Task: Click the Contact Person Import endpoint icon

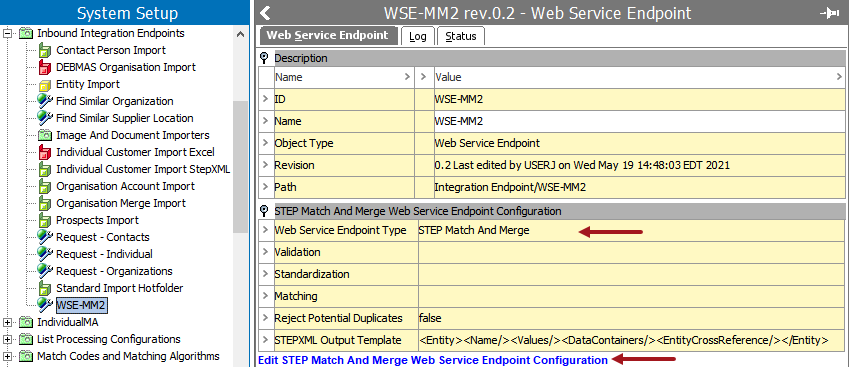Action: (x=45, y=50)
